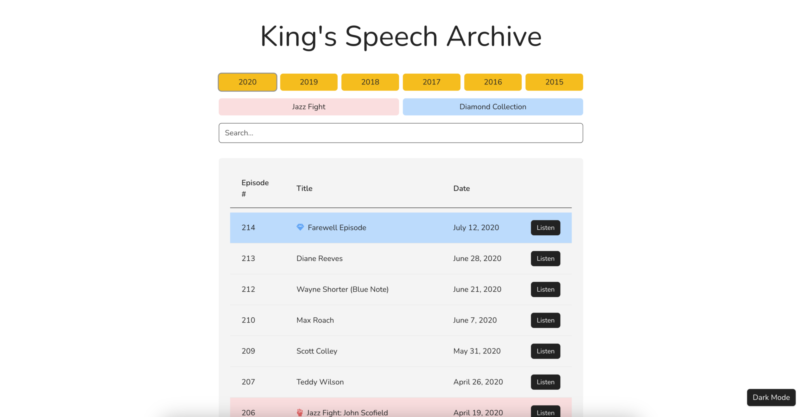
Task: Select the 2015 year tab
Action: pos(554,82)
